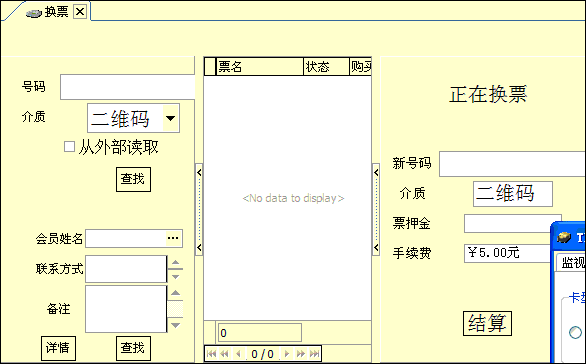Open the 介质 二维码 dropdown arrow
This screenshot has height=364, width=586.
coord(171,118)
